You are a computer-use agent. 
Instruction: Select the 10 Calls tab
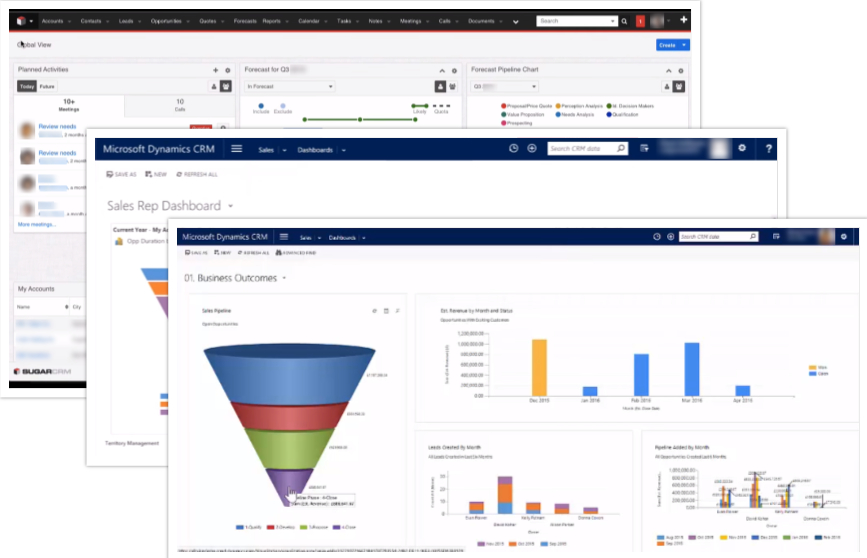click(180, 105)
